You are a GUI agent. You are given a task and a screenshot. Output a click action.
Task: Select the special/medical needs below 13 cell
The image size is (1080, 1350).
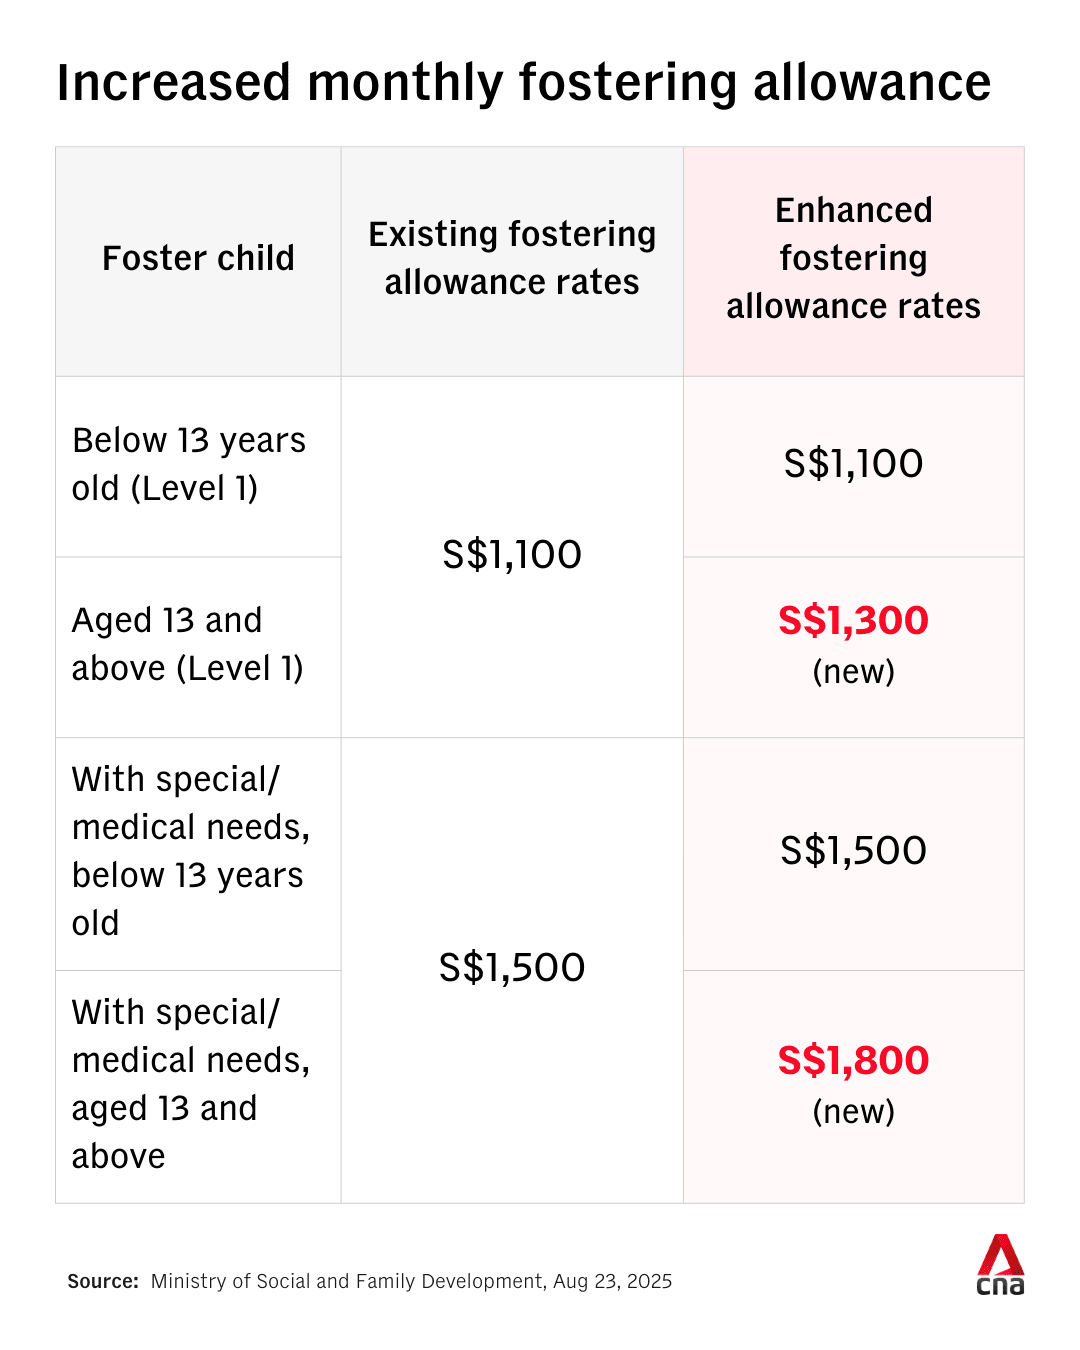coord(190,851)
